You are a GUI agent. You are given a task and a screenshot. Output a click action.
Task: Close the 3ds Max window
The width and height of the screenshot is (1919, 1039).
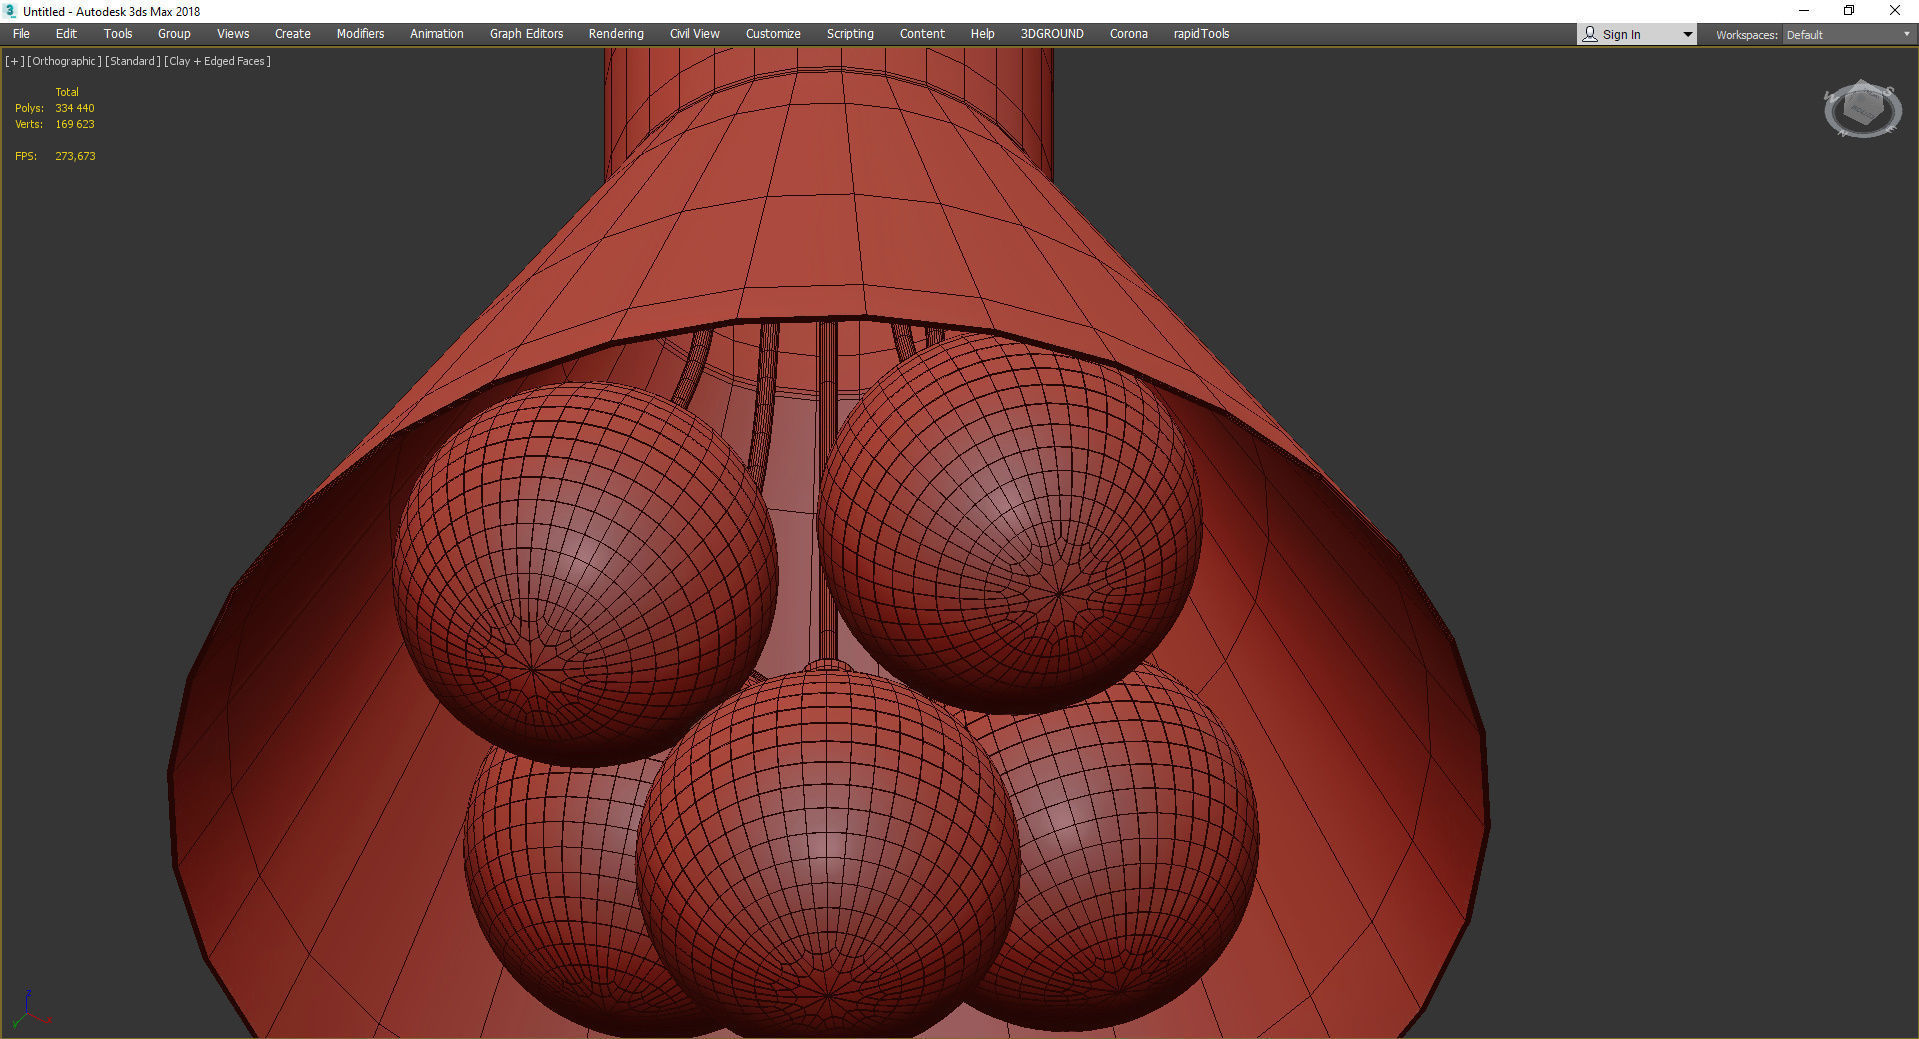tap(1895, 11)
